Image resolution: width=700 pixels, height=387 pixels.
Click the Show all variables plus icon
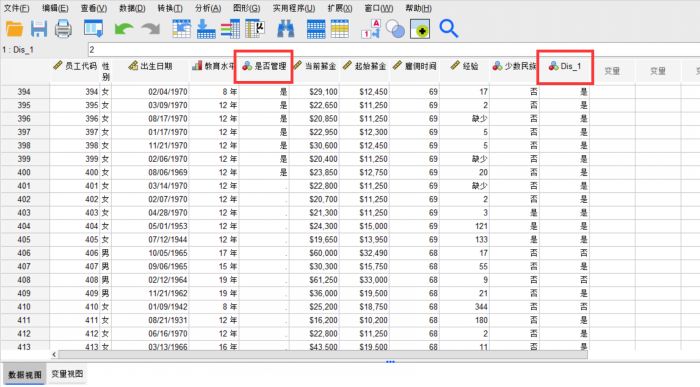(x=420, y=29)
